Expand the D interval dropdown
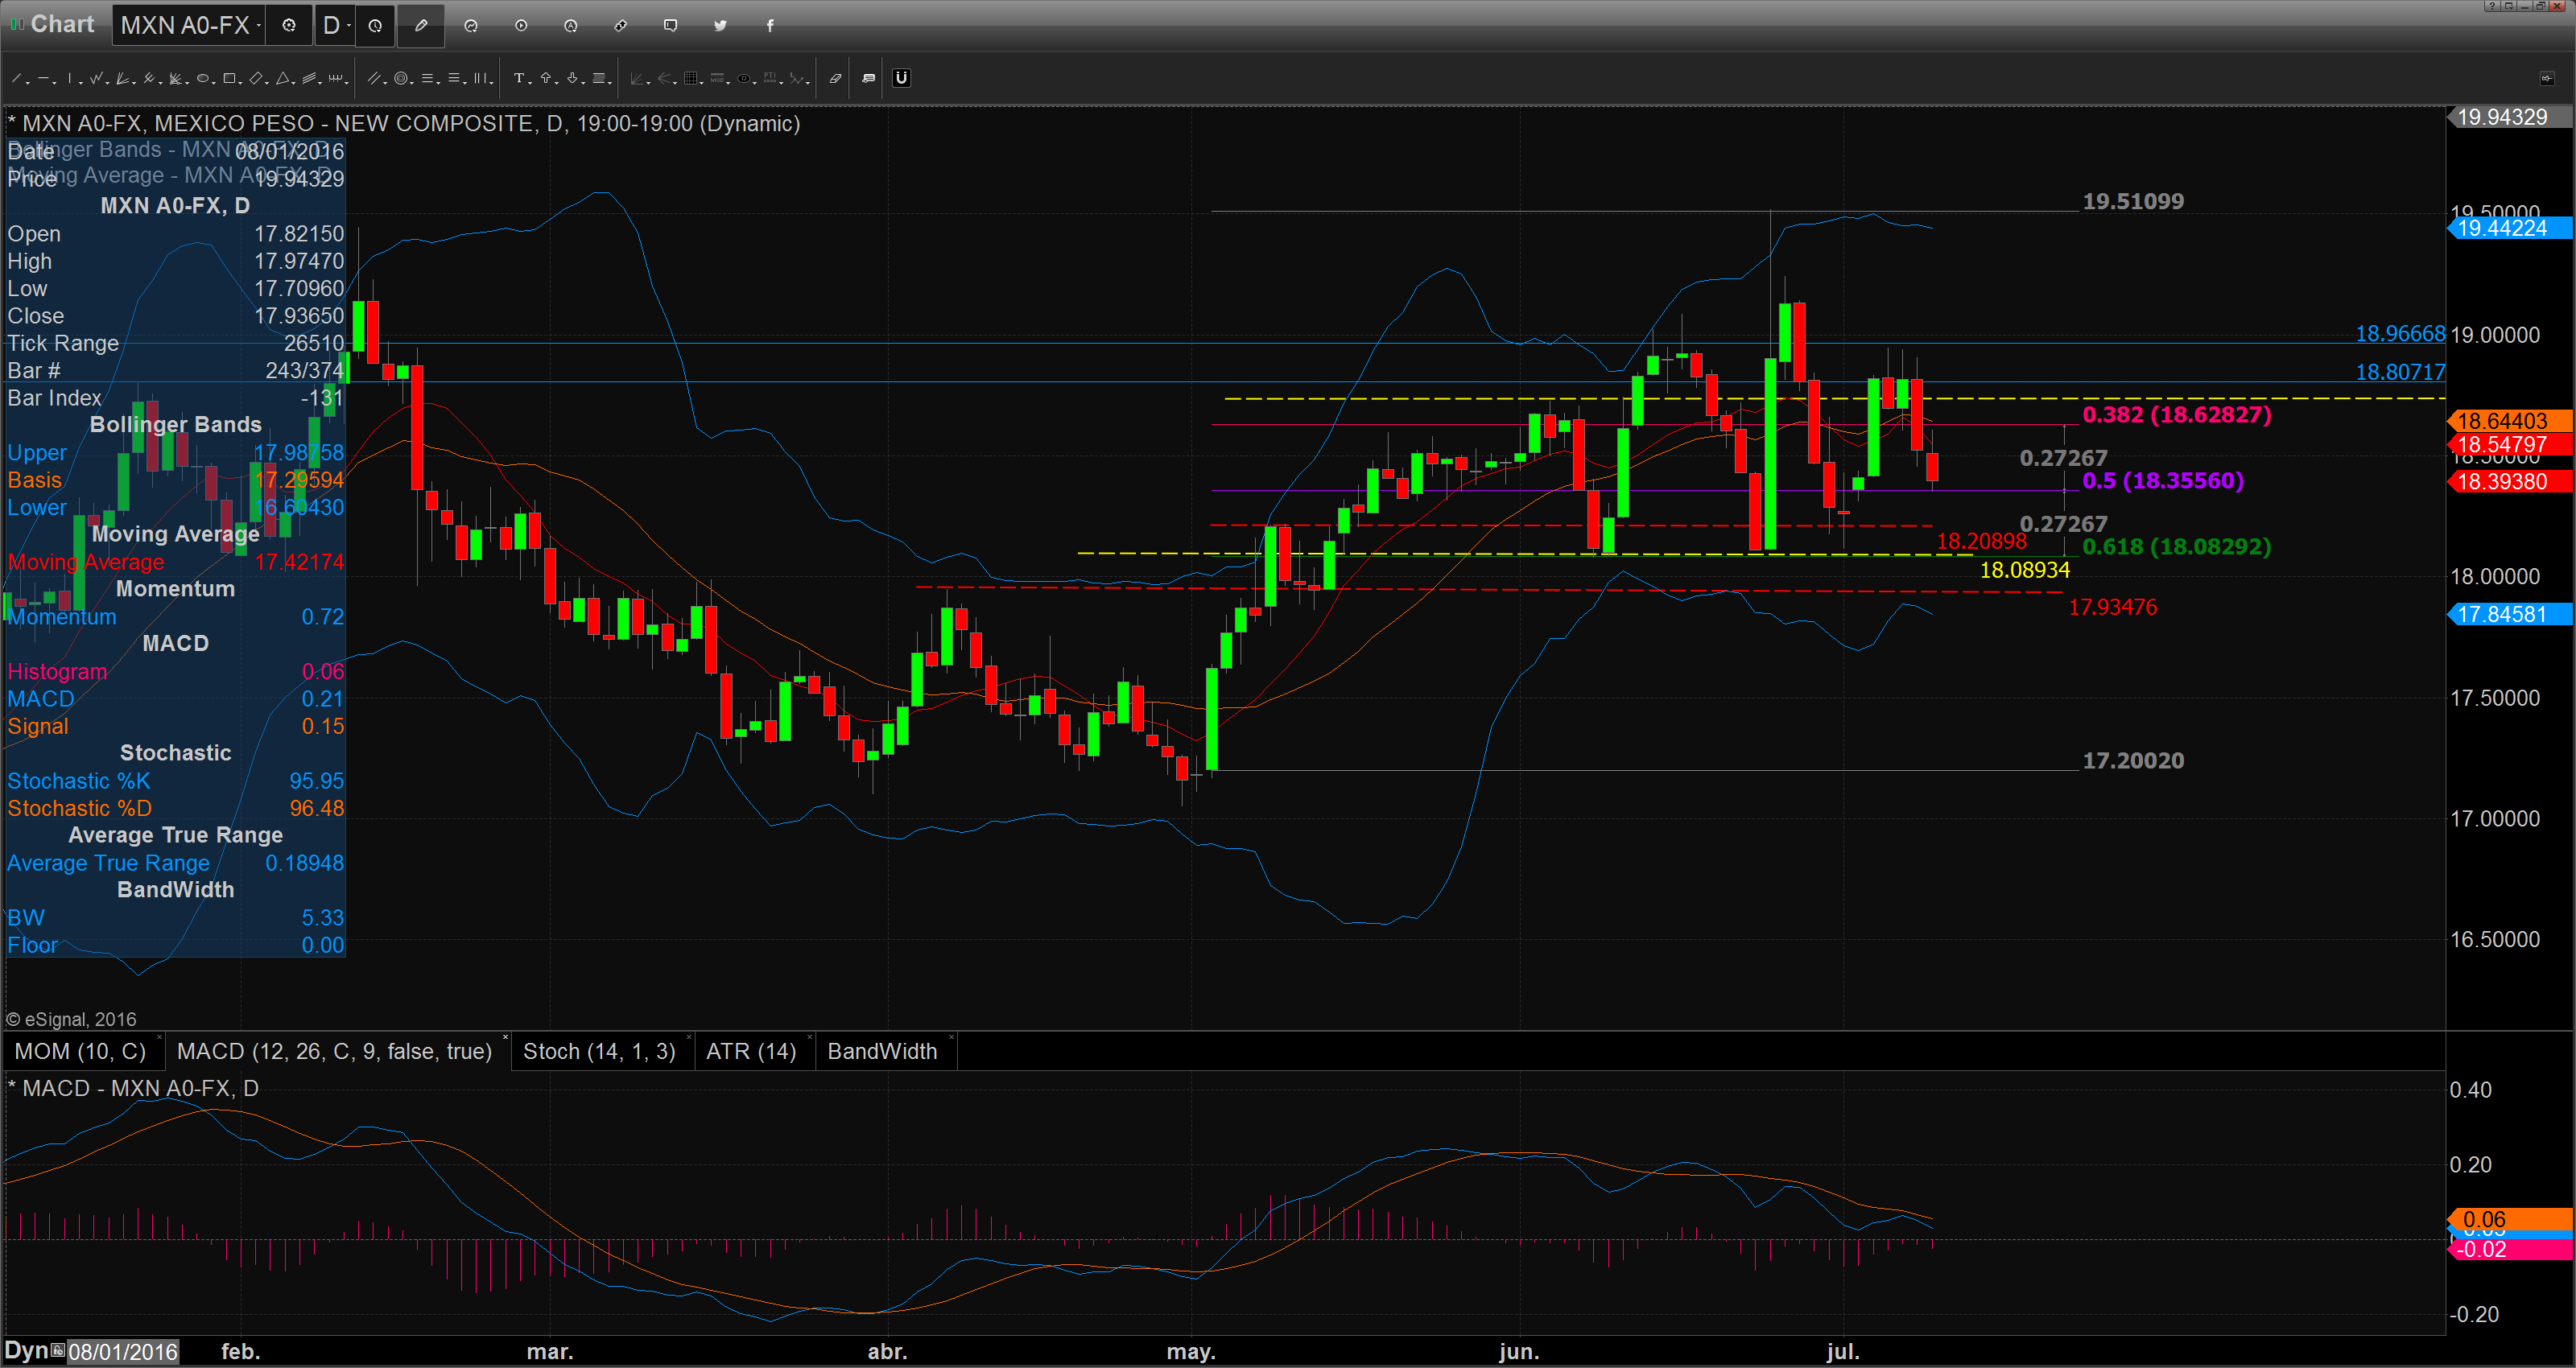The width and height of the screenshot is (2576, 1368). pyautogui.click(x=349, y=26)
